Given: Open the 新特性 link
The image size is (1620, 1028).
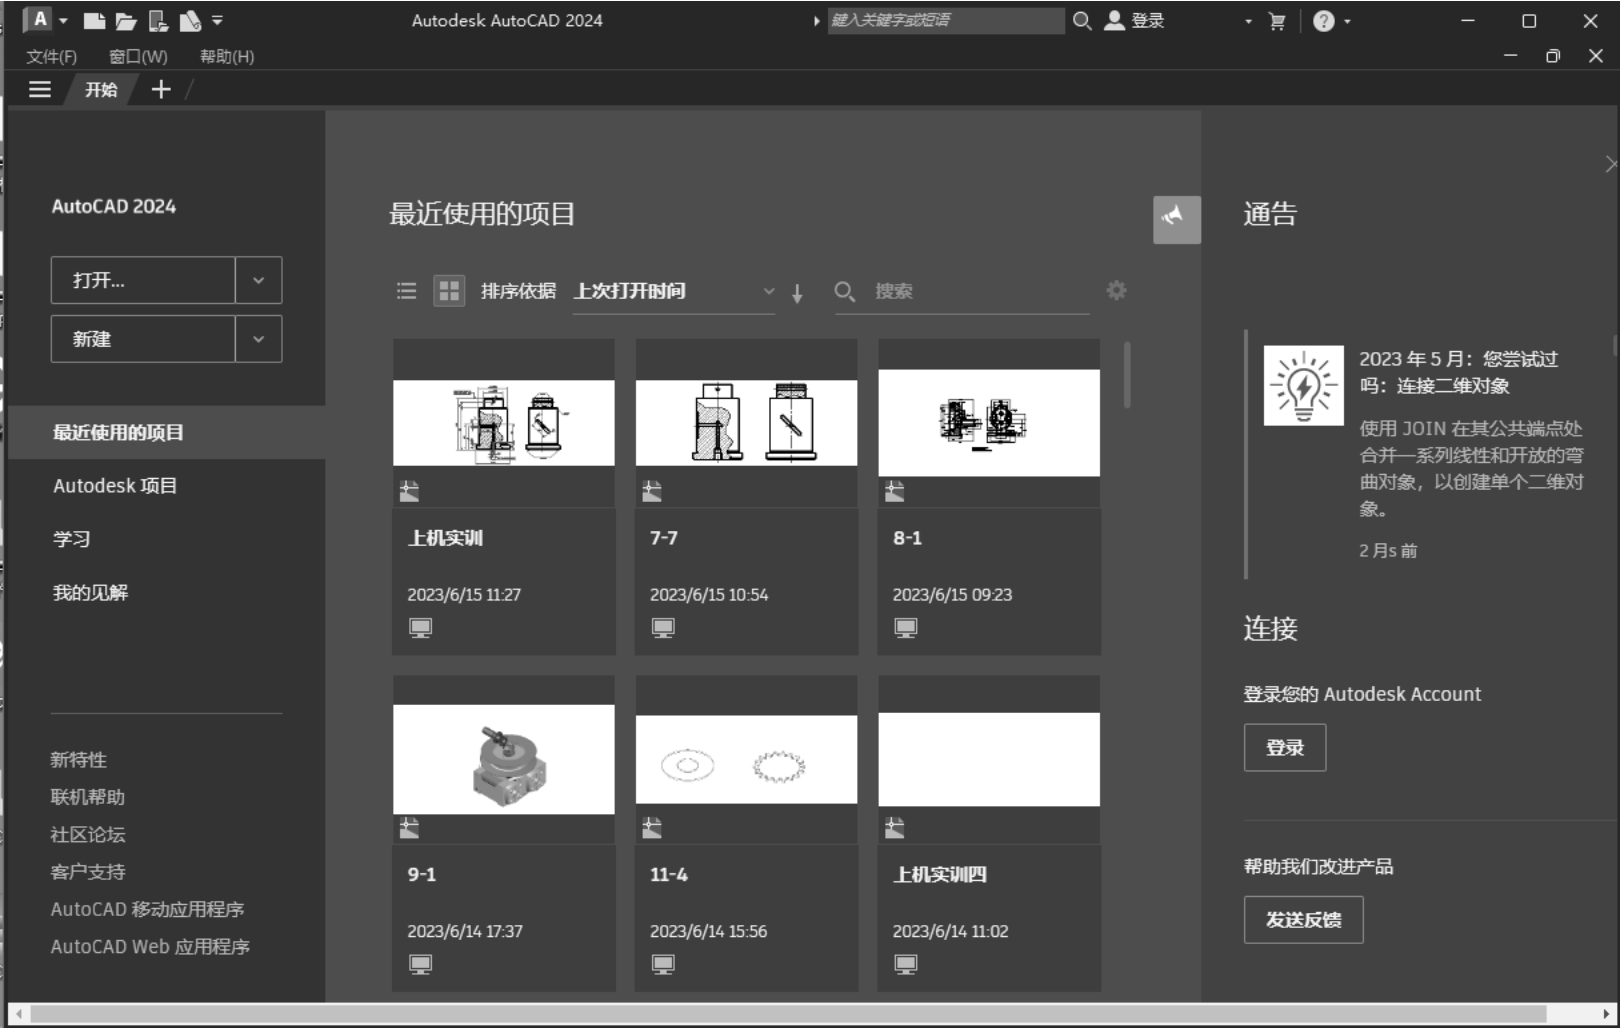Looking at the screenshot, I should (79, 760).
